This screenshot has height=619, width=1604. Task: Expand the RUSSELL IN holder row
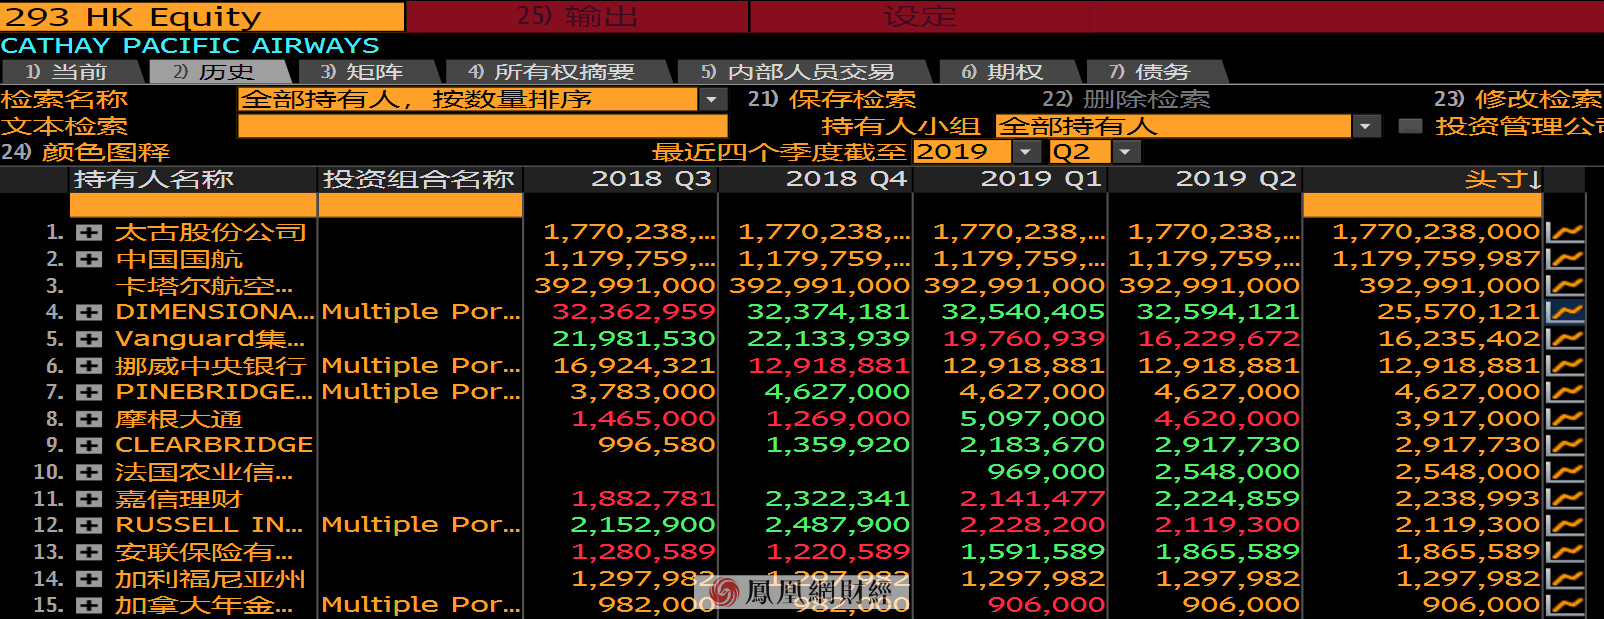click(89, 525)
